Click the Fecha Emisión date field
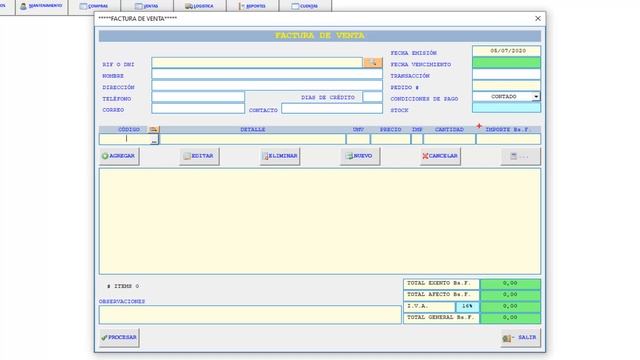Screen dimensions: 640x360 click(506, 51)
